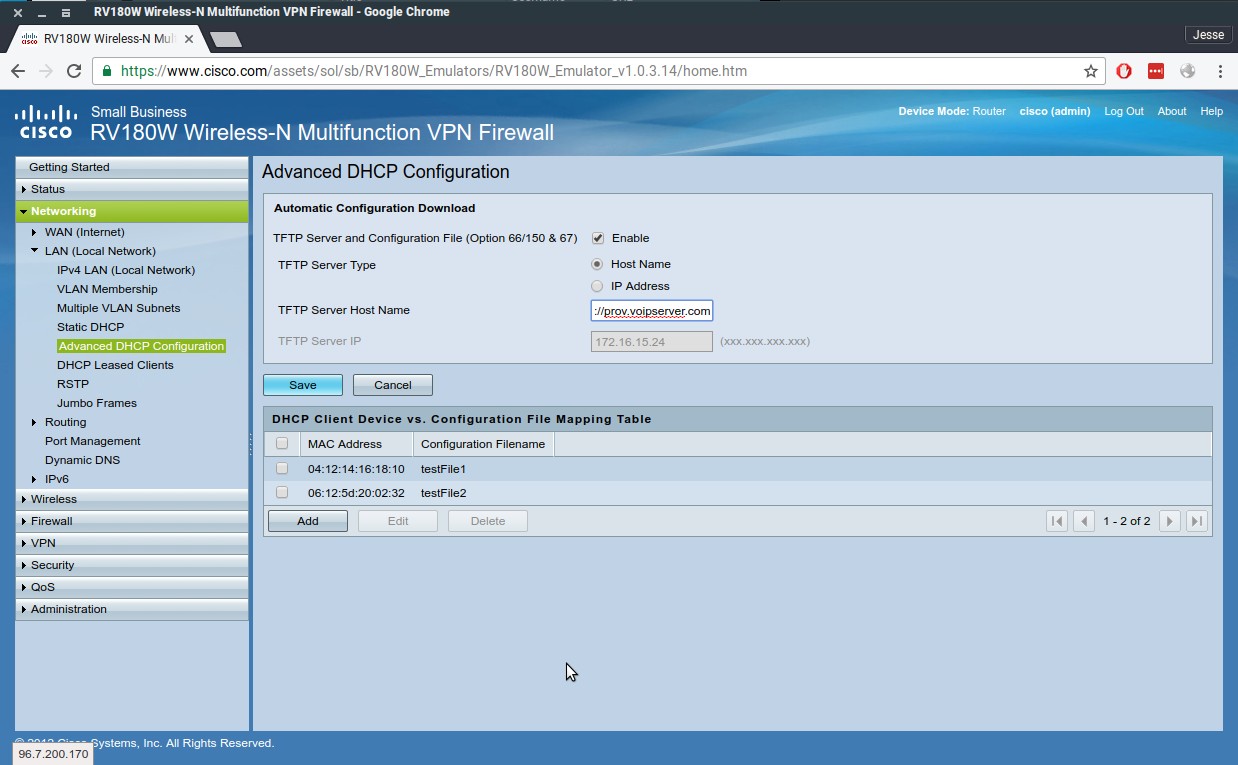Viewport: 1238px width, 765px height.
Task: Open Multiple VLAN Subnets page
Action: (x=119, y=308)
